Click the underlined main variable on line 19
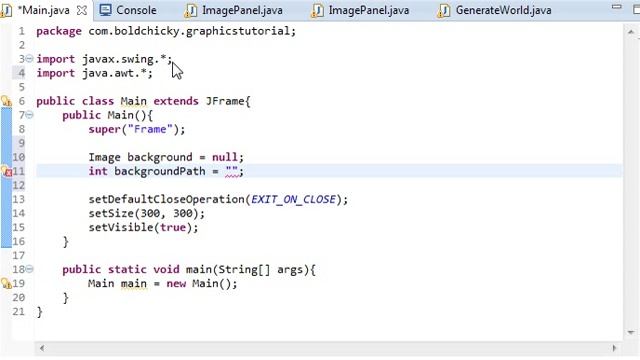Image resolution: width=640 pixels, height=360 pixels. tap(133, 284)
